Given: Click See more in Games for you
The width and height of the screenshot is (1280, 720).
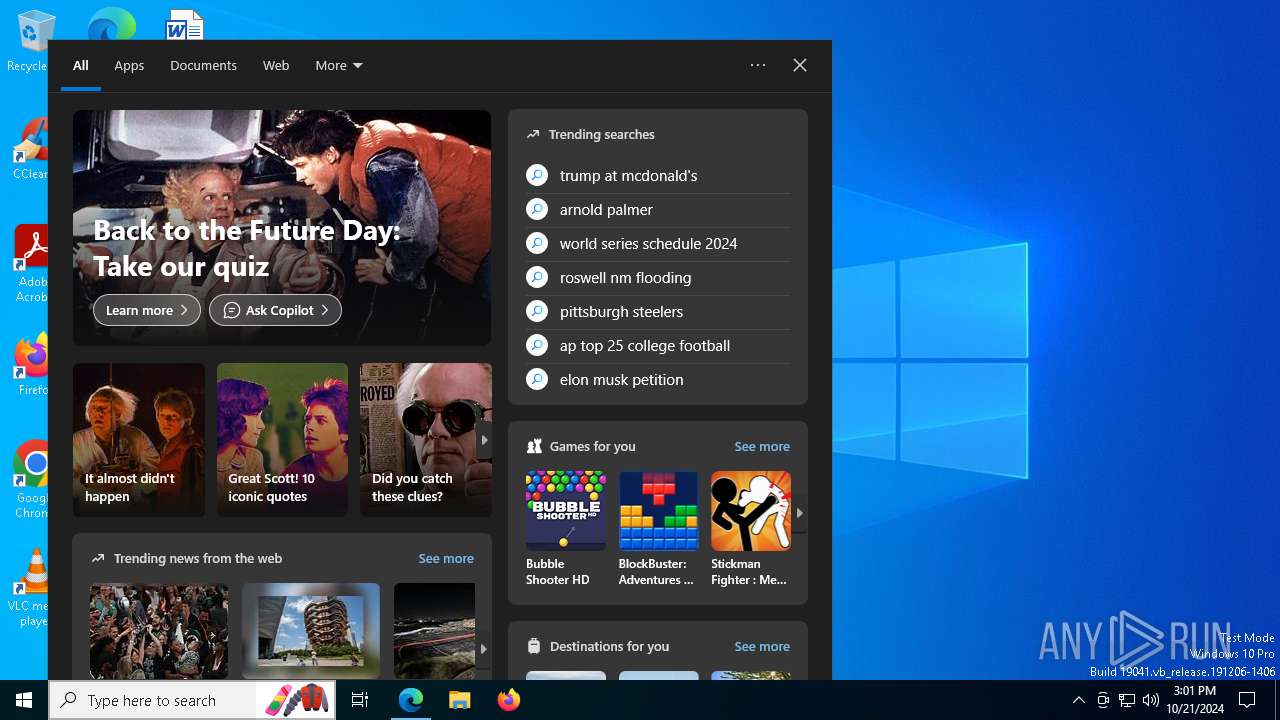Looking at the screenshot, I should click(x=762, y=446).
